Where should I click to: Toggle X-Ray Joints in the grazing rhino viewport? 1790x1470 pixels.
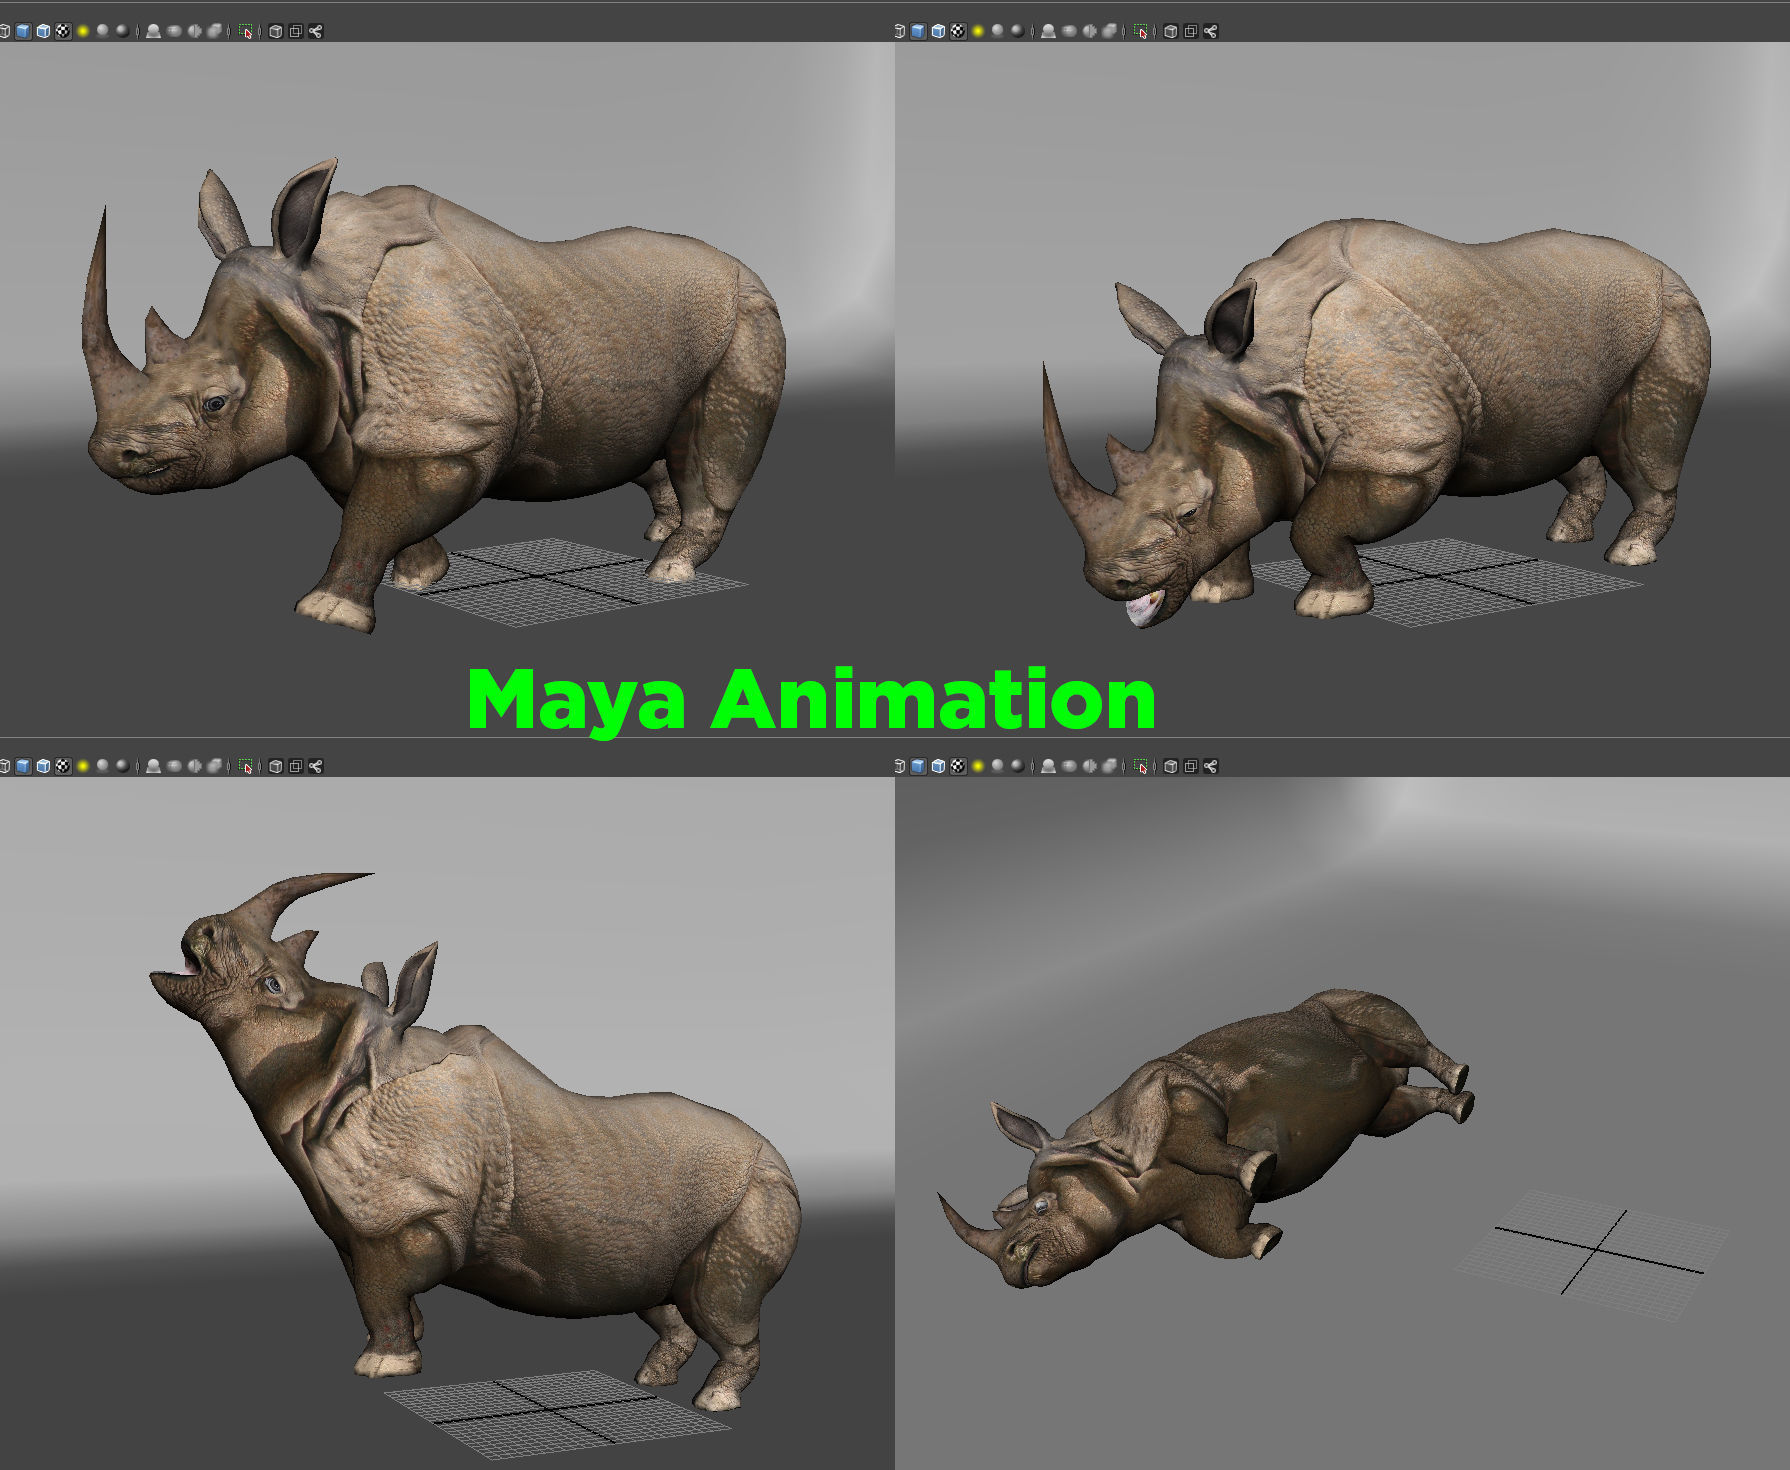click(x=1210, y=31)
